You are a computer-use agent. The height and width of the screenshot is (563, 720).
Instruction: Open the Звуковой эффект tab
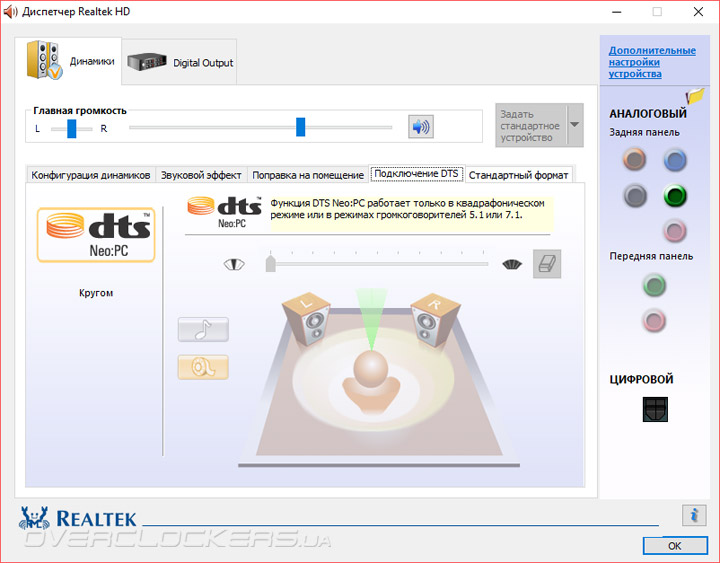pyautogui.click(x=201, y=175)
